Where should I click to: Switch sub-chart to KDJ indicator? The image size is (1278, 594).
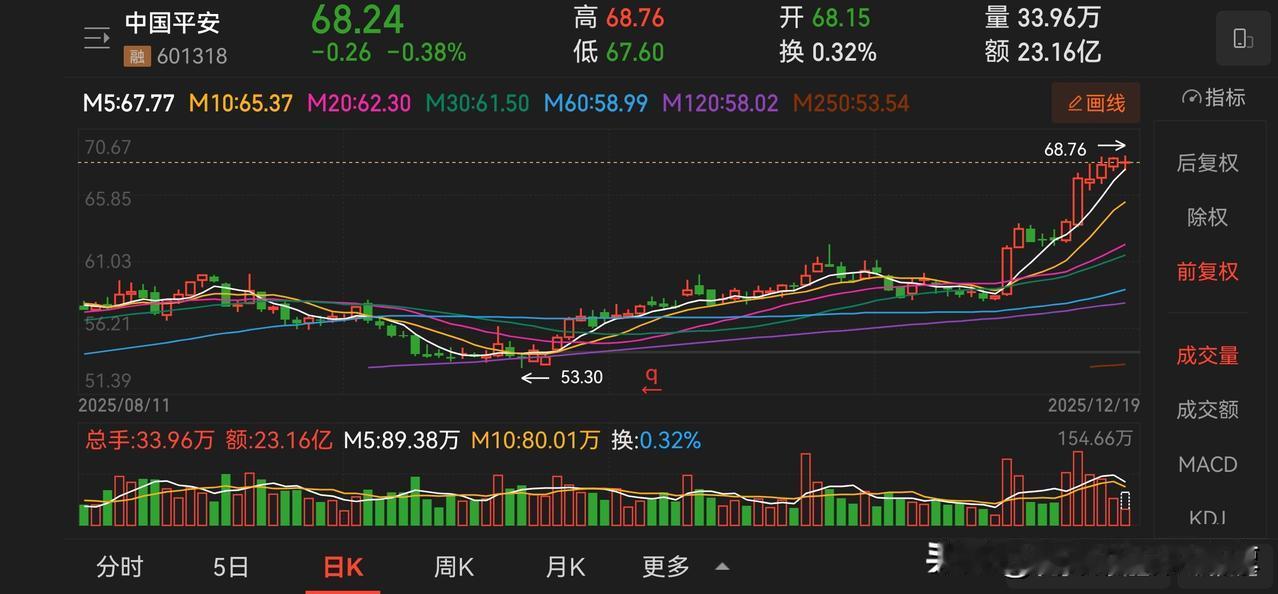(1207, 518)
